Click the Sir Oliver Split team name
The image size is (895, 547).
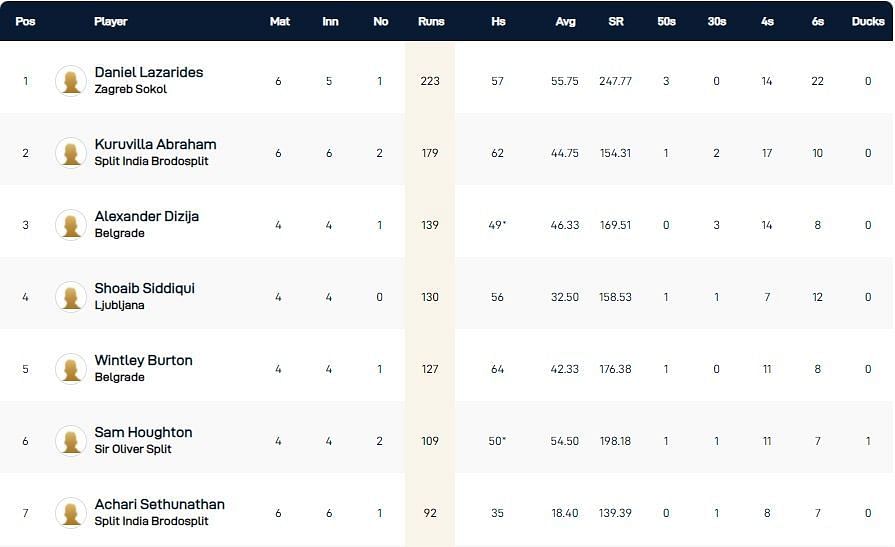(x=133, y=449)
